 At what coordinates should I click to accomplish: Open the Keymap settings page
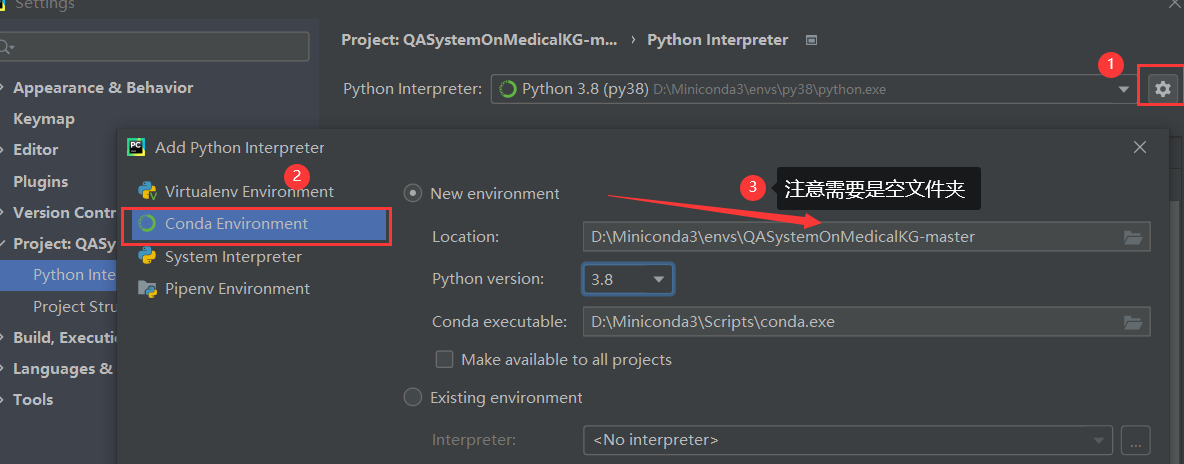click(44, 119)
